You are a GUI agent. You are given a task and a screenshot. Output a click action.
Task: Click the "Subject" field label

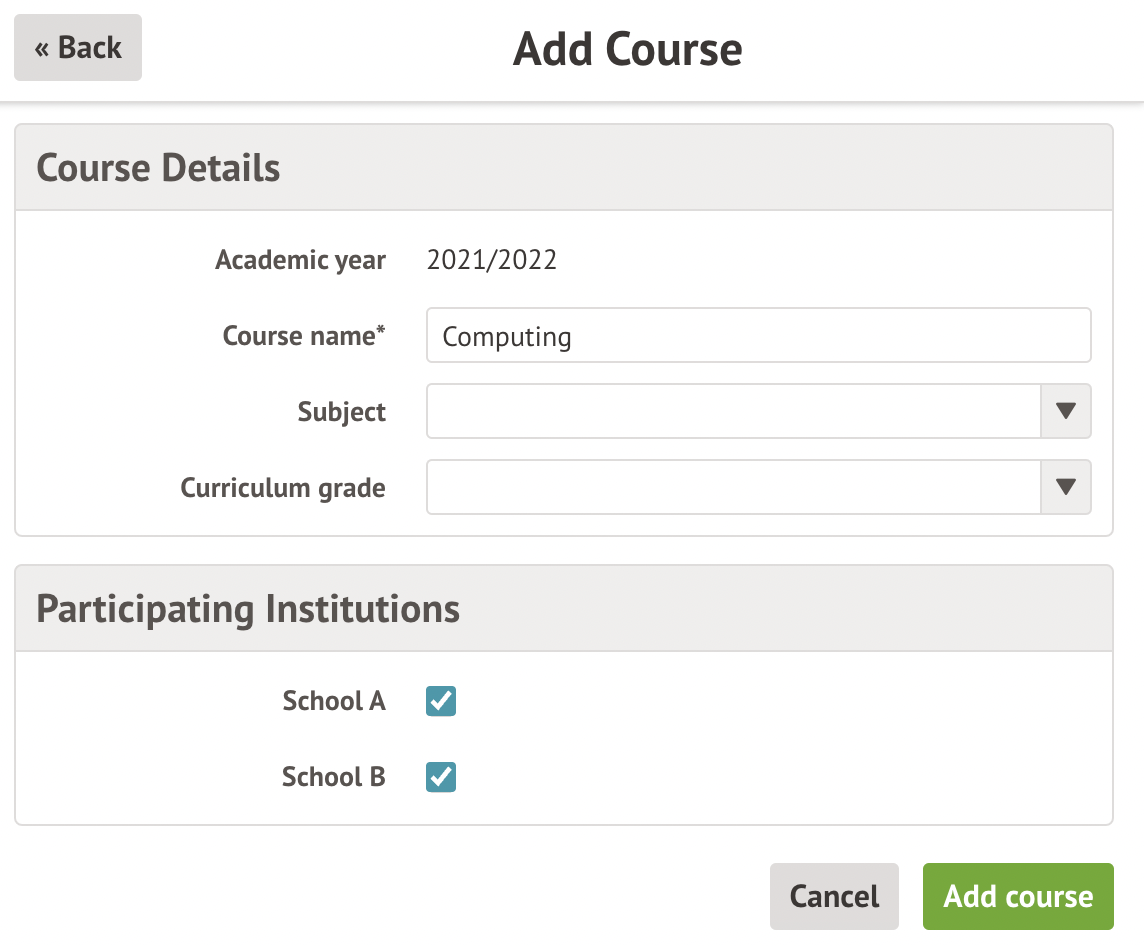tap(342, 412)
